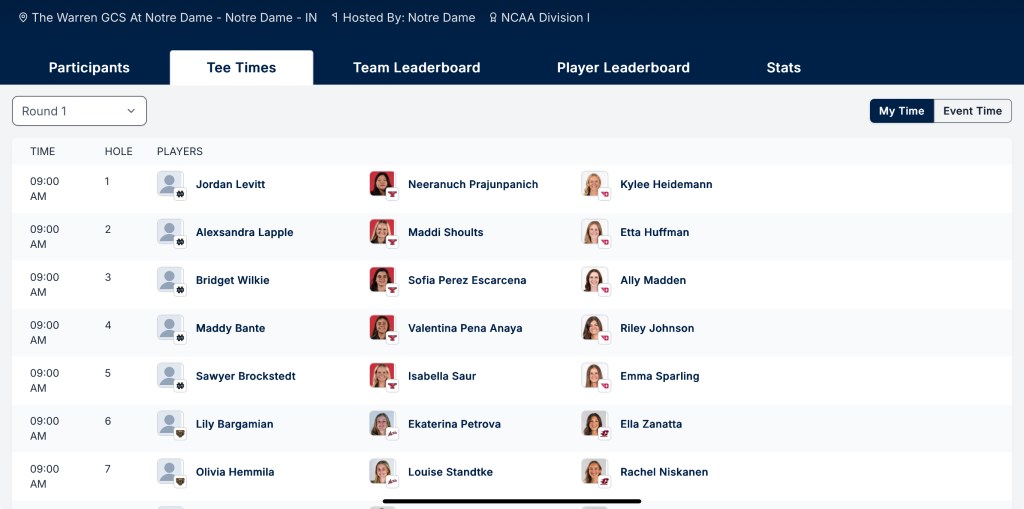The image size is (1024, 509).
Task: Open Emma Sparling's player name link
Action: (x=659, y=376)
